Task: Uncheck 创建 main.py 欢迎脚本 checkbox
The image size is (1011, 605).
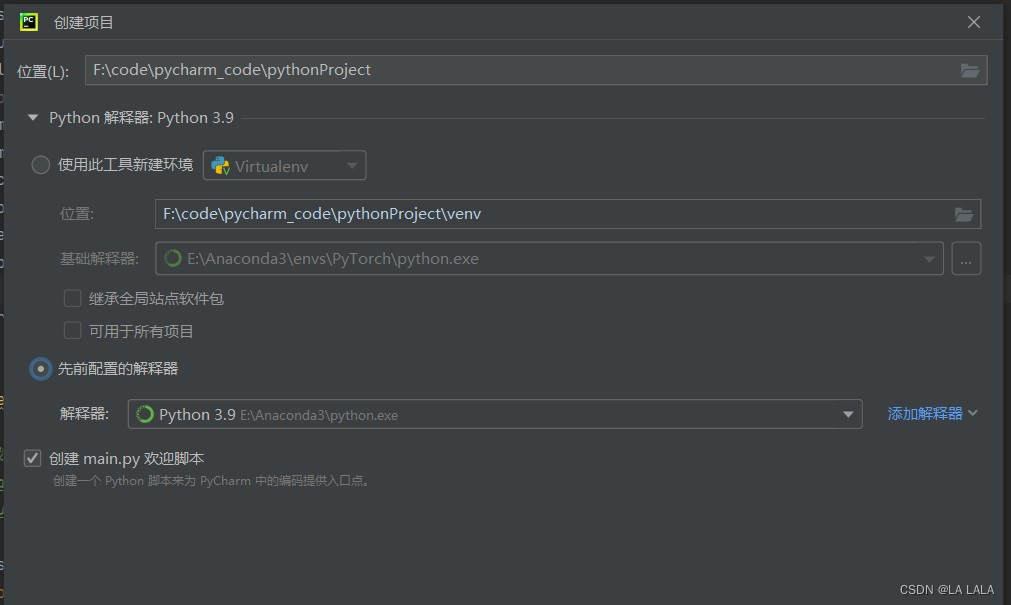Action: coord(32,458)
